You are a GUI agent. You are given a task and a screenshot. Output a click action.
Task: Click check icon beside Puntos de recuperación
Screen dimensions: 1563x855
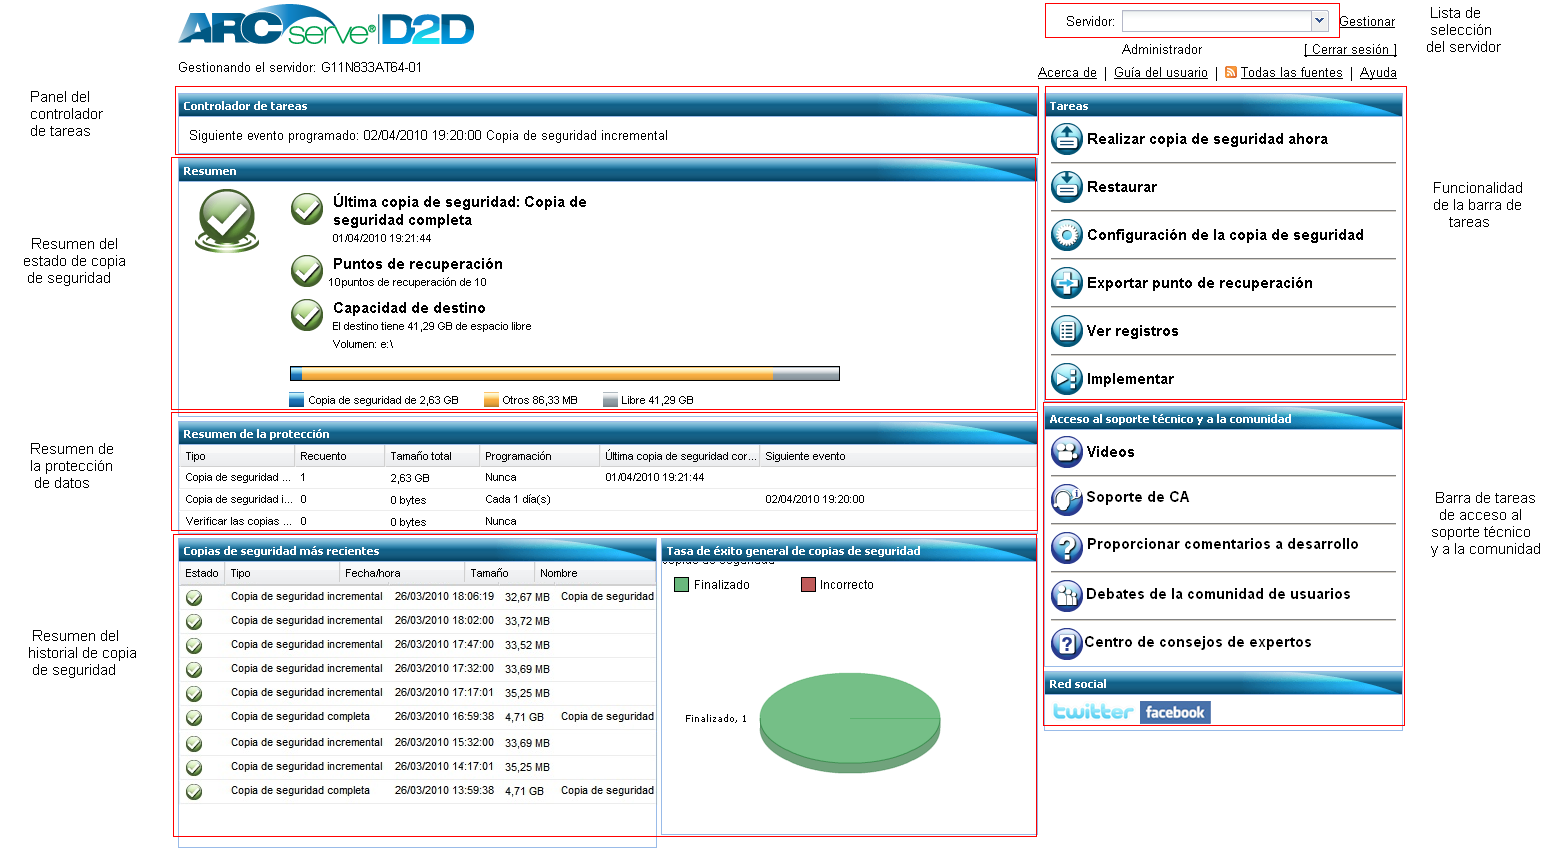coord(307,271)
